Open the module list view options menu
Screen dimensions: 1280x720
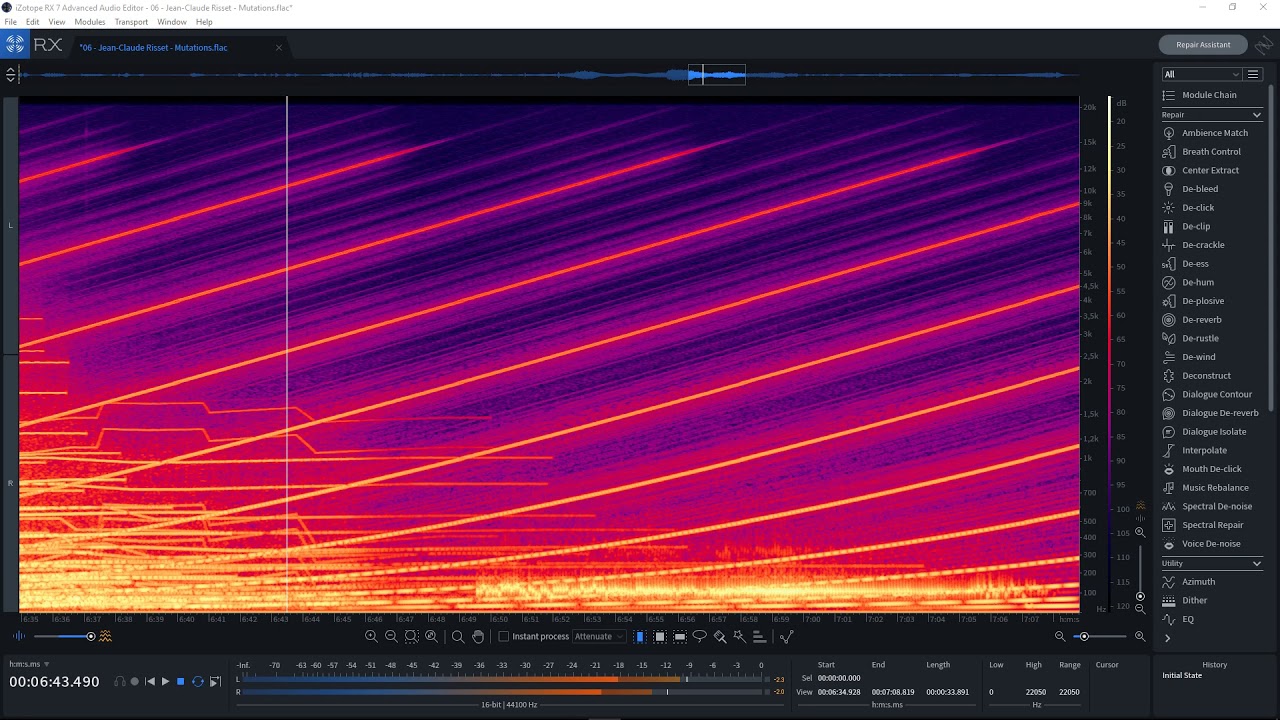1253,74
